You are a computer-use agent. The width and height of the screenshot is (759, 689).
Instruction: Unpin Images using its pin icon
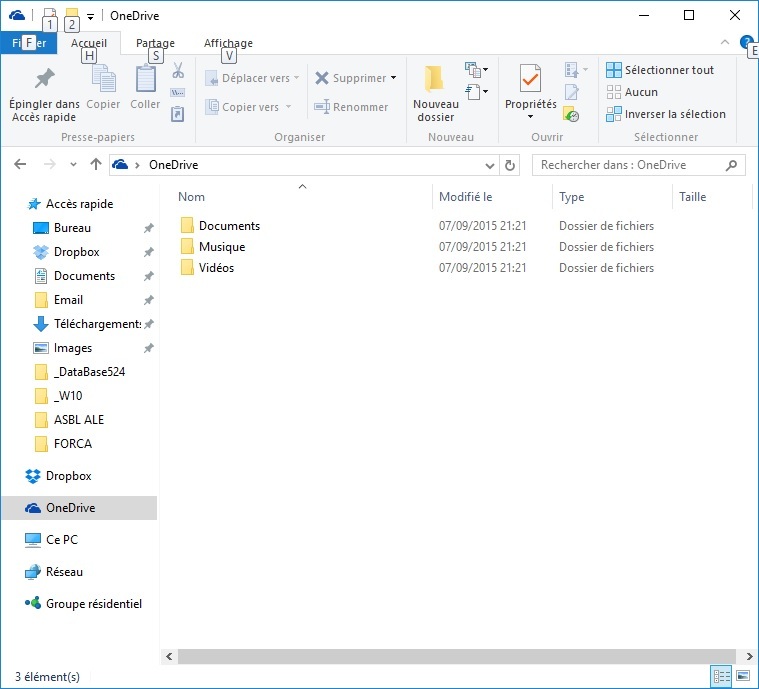(x=149, y=348)
